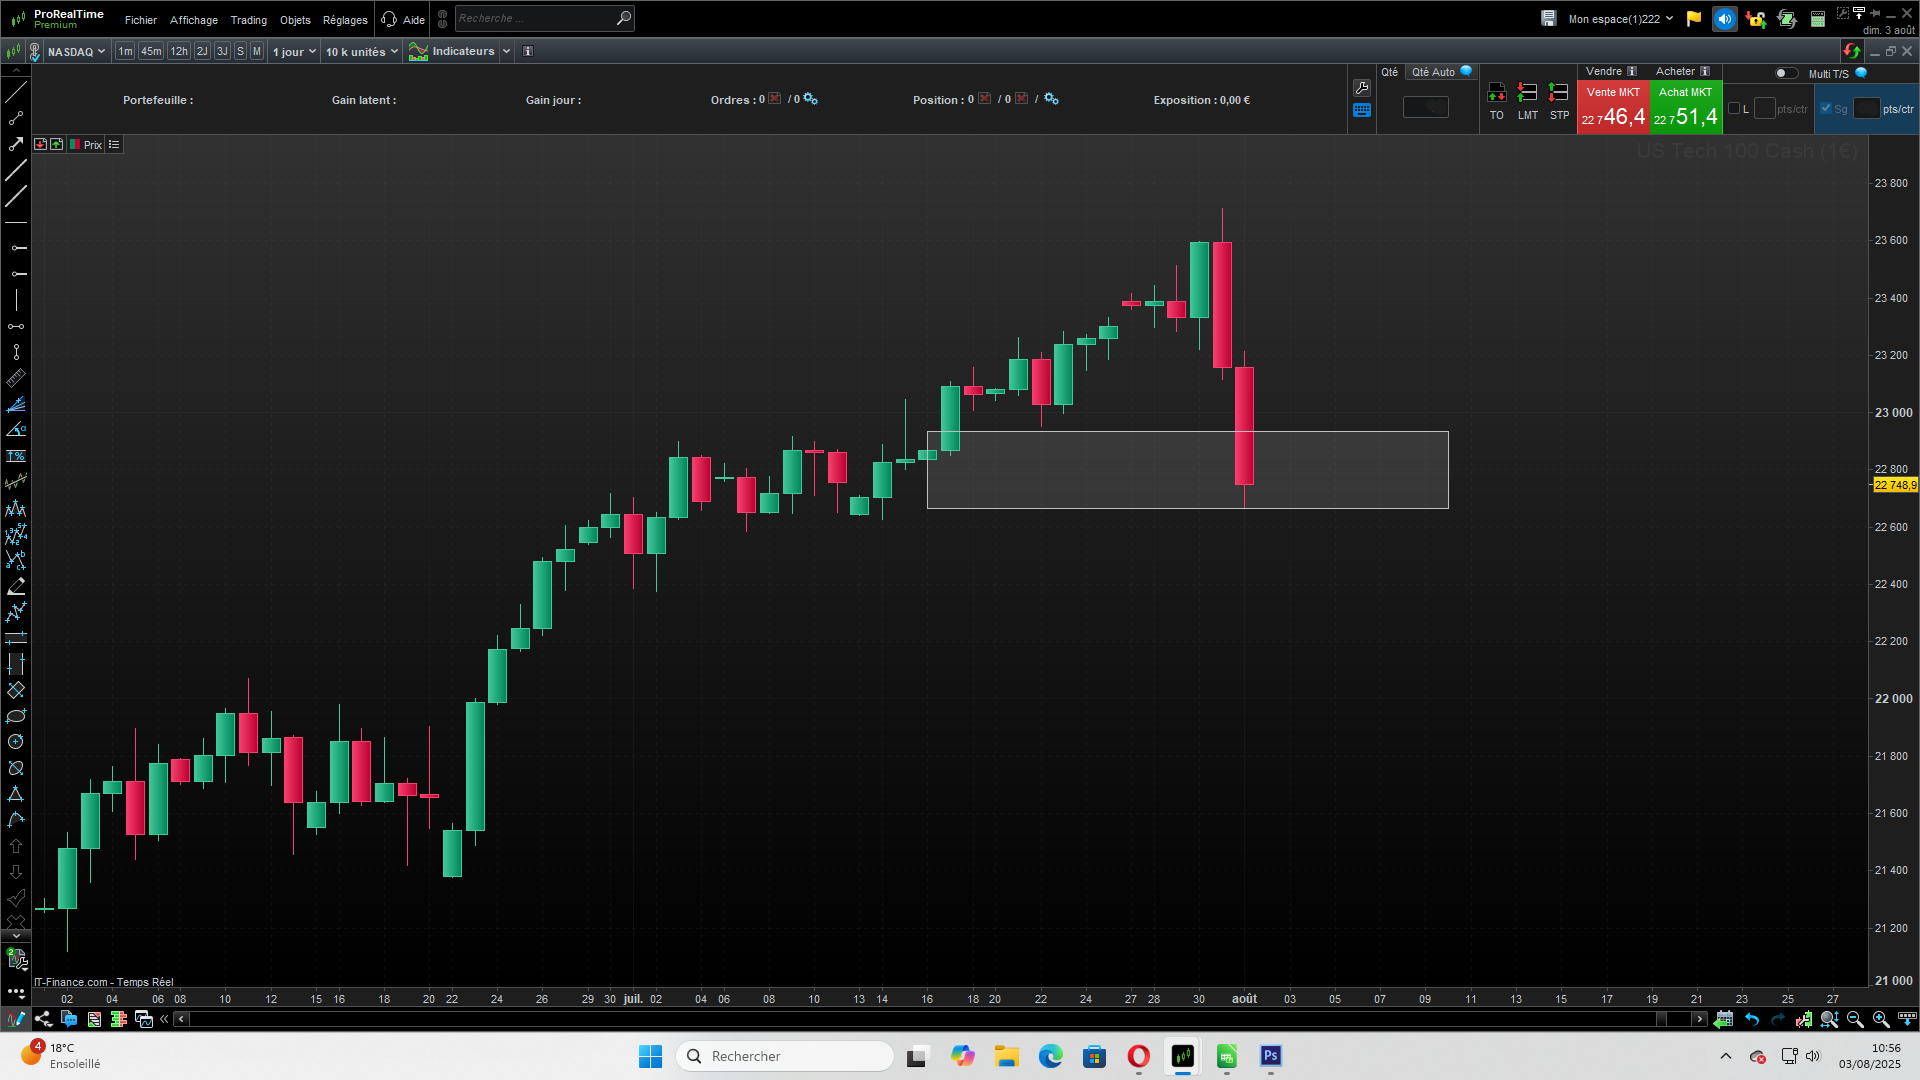Click the Vente MKT sell button
Screen dimensions: 1920x1080
click(x=1613, y=107)
